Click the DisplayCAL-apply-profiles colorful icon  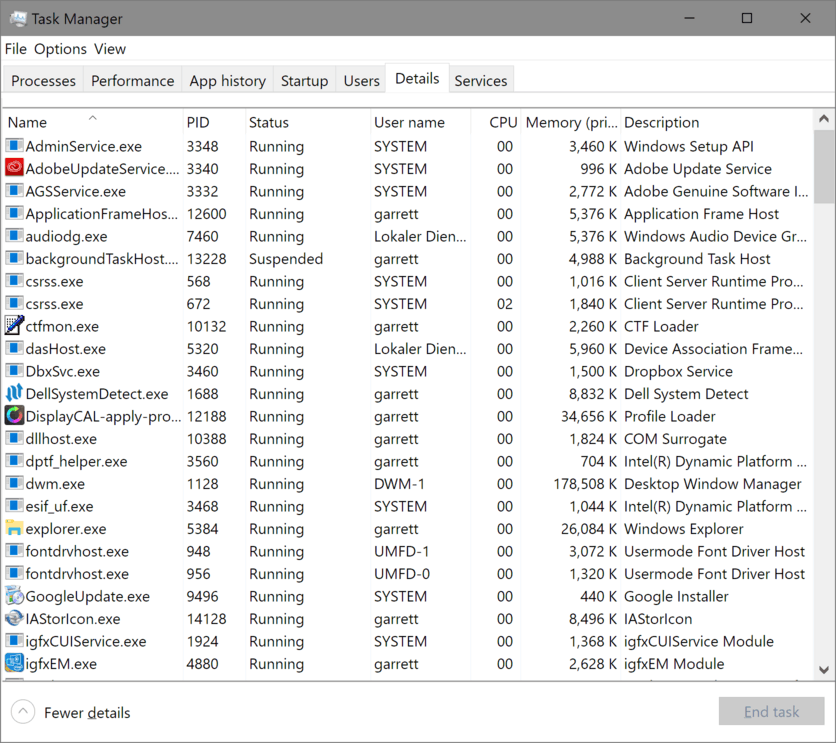coord(14,415)
